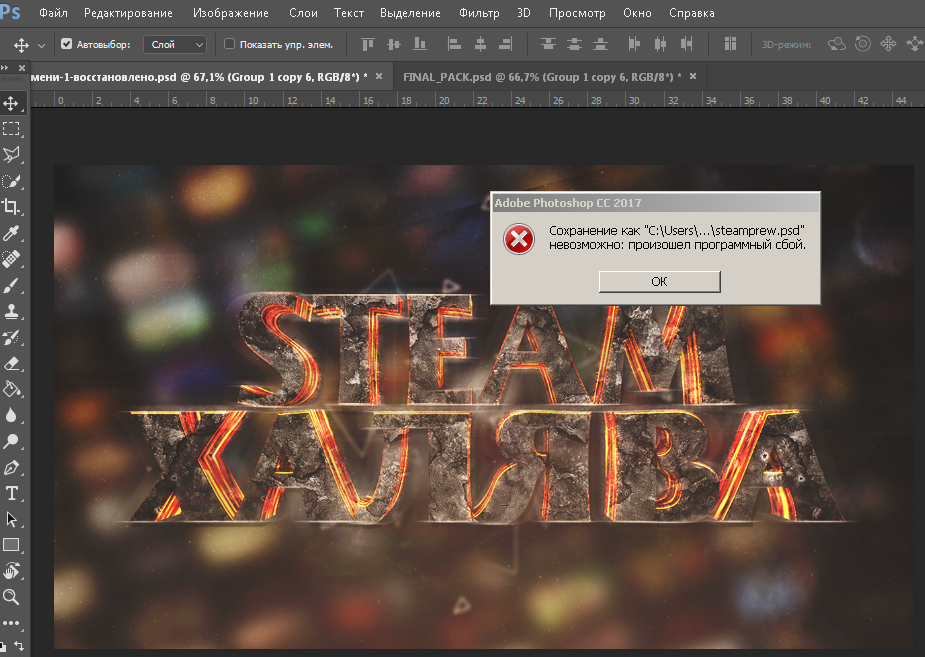This screenshot has height=657, width=925.
Task: Click 3D pan object icon
Action: tap(888, 44)
